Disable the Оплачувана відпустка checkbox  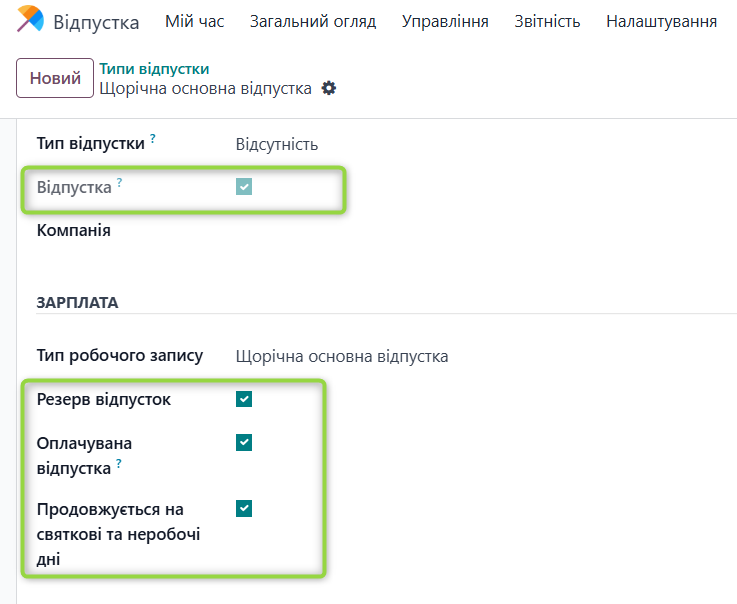244,442
